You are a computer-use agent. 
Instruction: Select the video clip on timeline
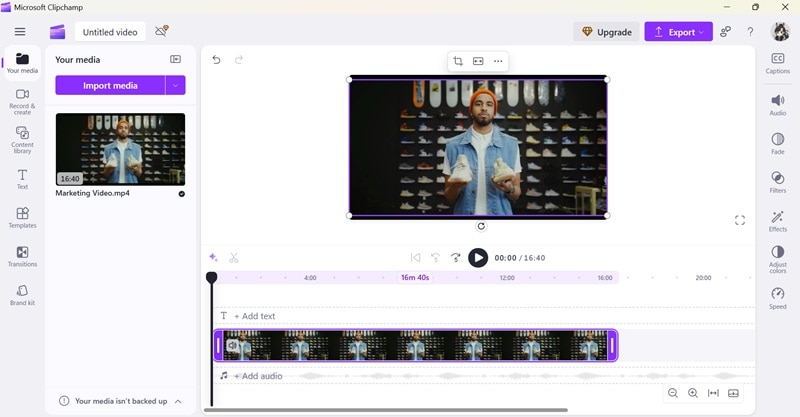416,346
